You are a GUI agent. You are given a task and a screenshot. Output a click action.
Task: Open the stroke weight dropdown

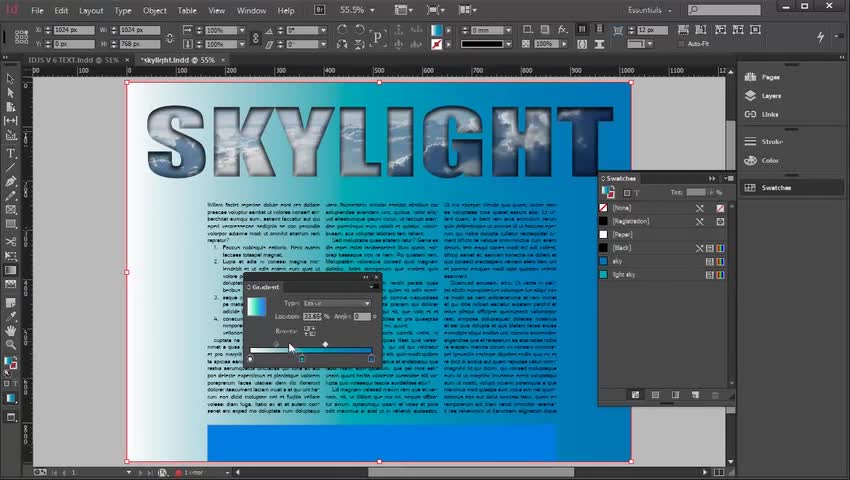pyautogui.click(x=508, y=30)
